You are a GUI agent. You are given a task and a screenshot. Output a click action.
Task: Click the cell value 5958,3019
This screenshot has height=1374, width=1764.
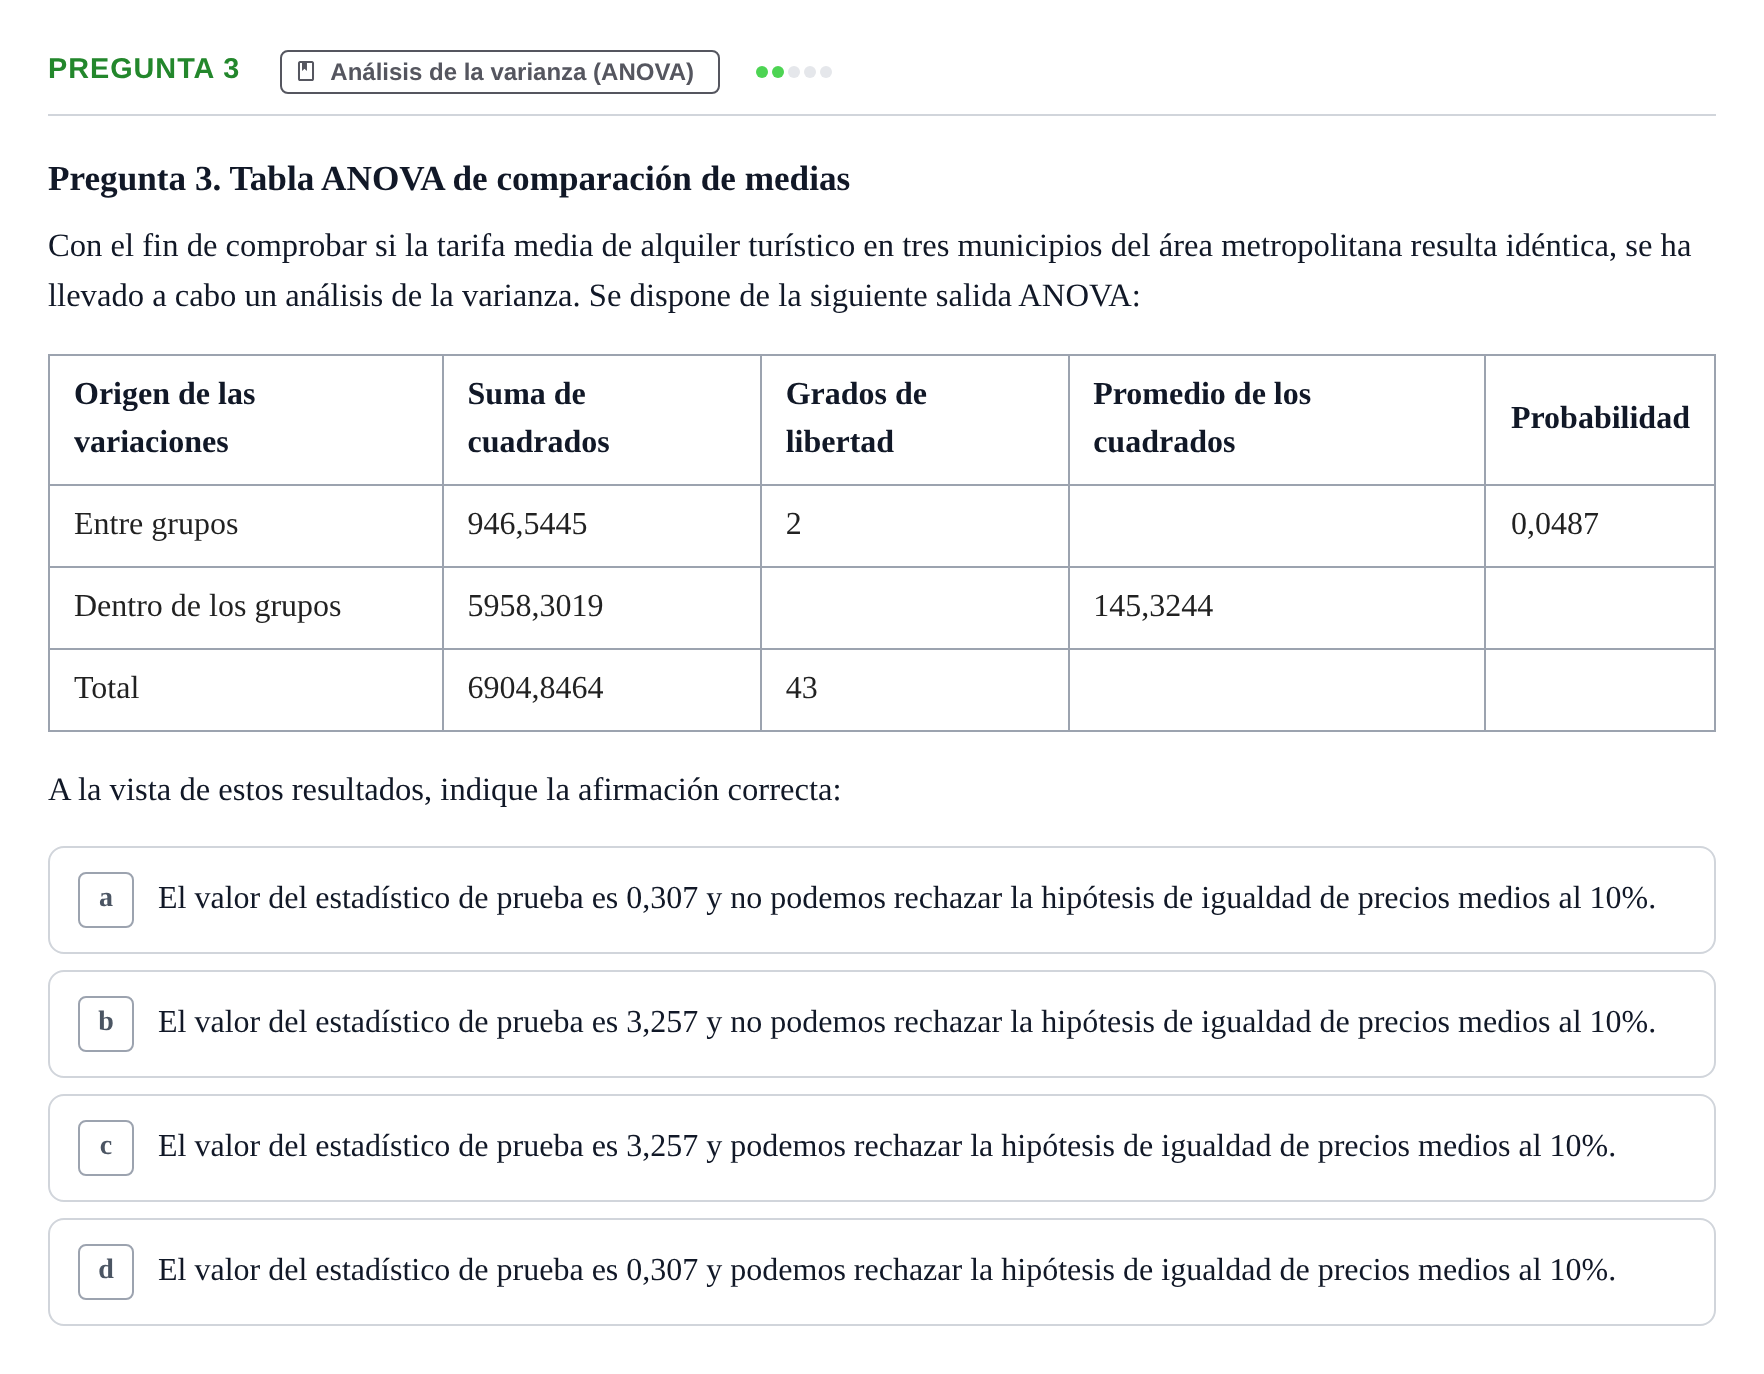535,606
